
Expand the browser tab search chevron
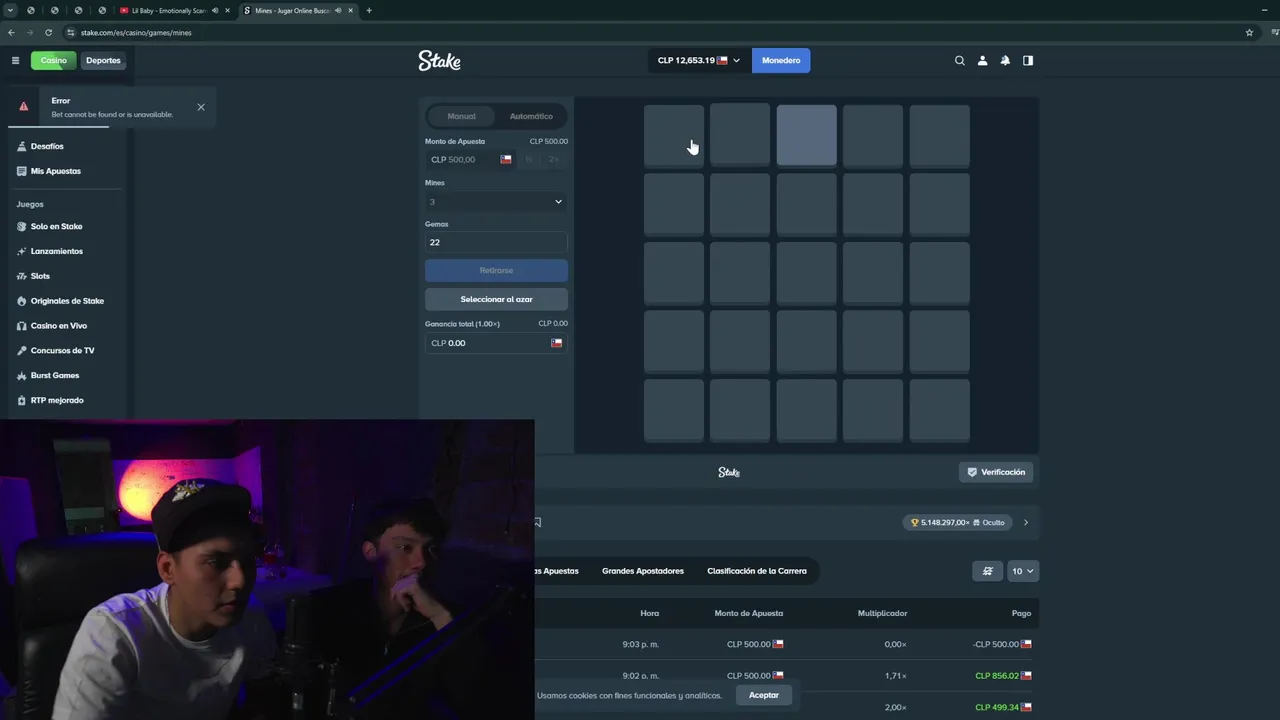click(x=10, y=10)
